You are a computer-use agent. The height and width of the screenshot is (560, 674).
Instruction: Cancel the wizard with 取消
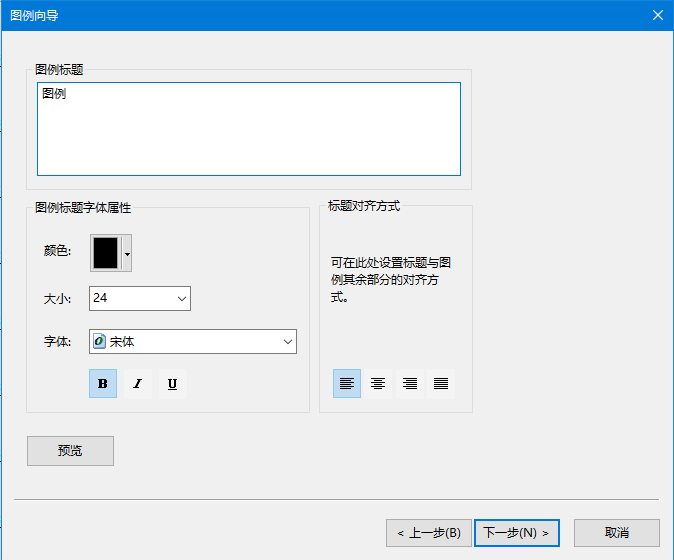point(617,533)
